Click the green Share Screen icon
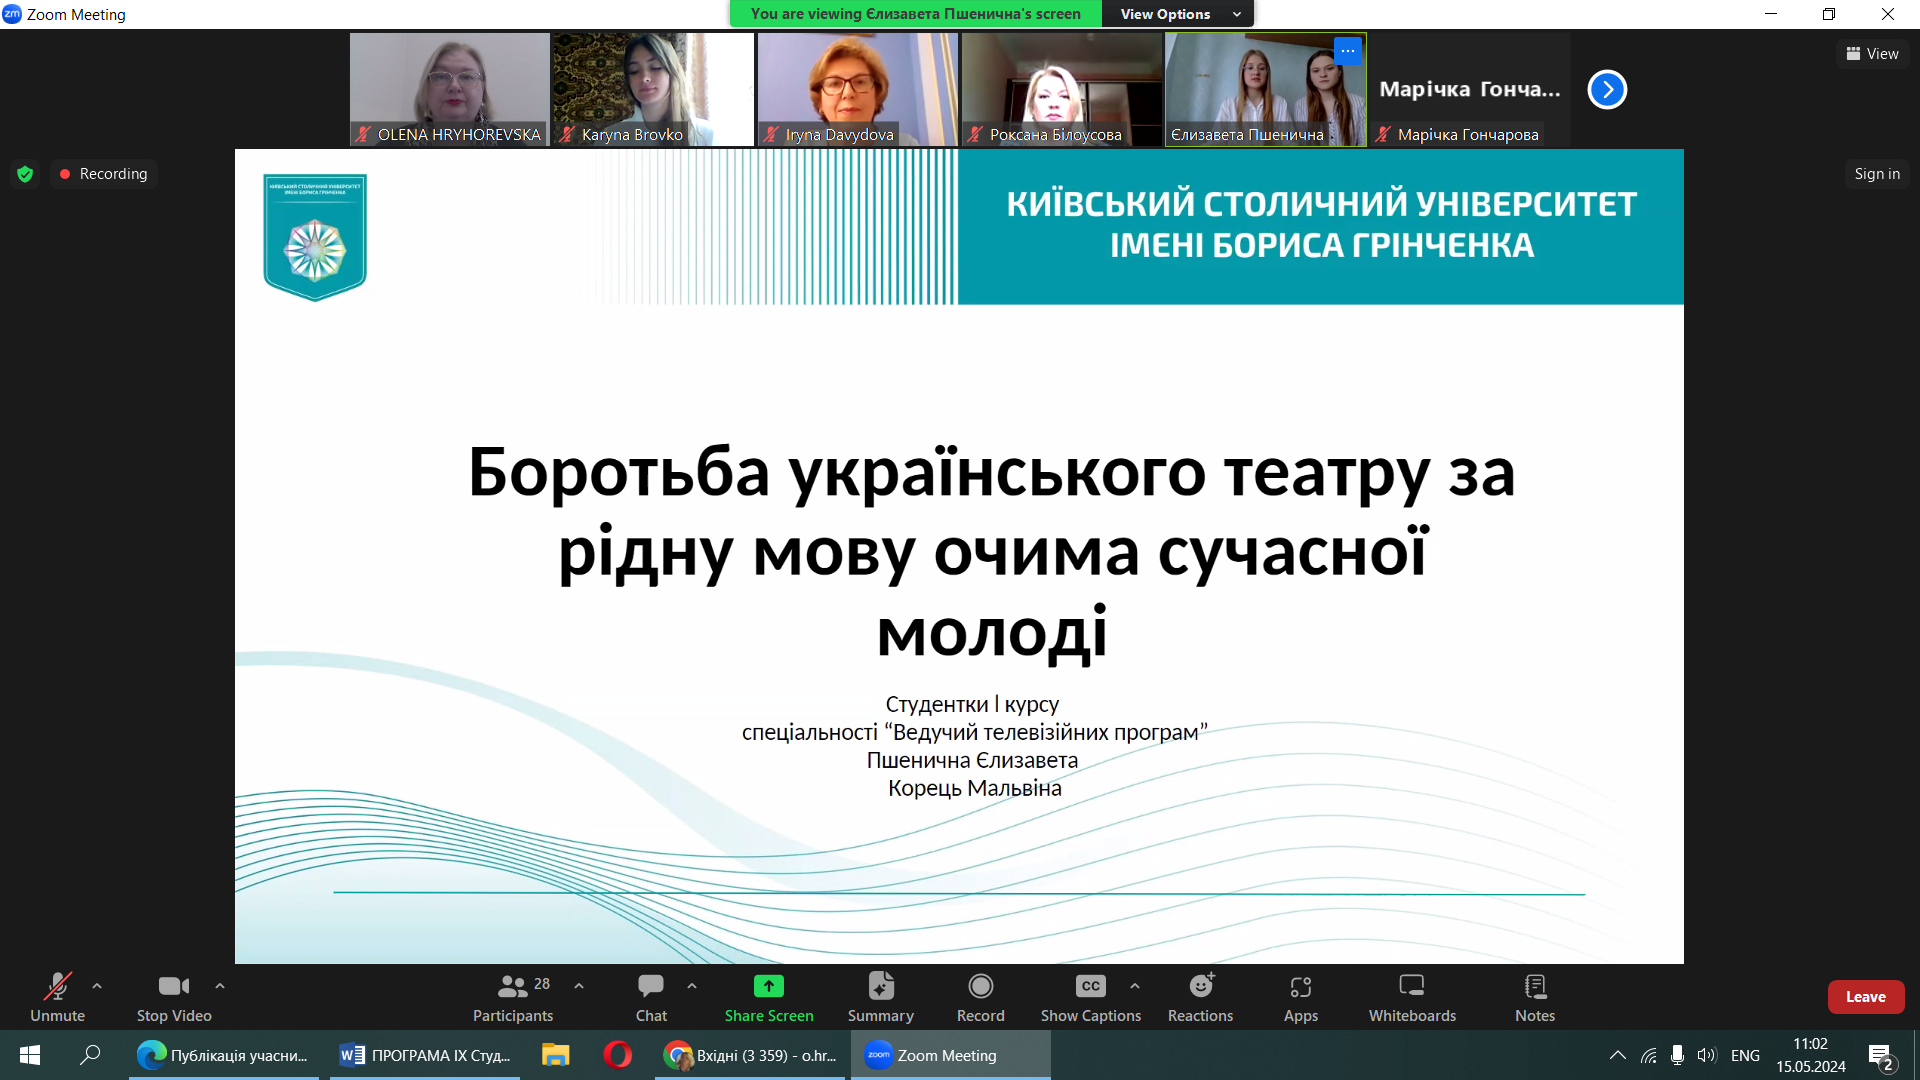This screenshot has height=1080, width=1920. click(x=768, y=987)
